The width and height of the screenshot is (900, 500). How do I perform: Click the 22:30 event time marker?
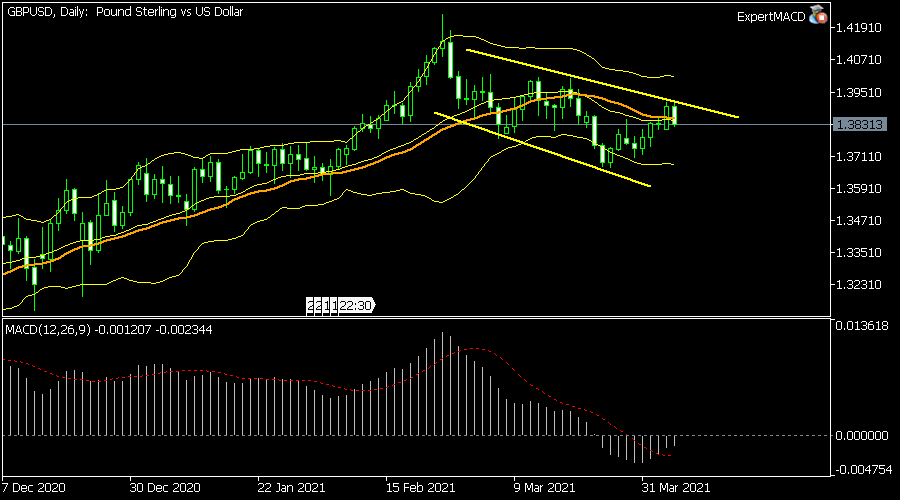pos(356,306)
